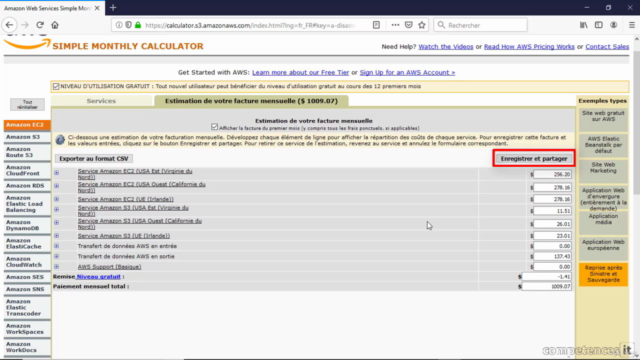Switch to the Services tab
This screenshot has height=360, width=640.
tap(101, 101)
